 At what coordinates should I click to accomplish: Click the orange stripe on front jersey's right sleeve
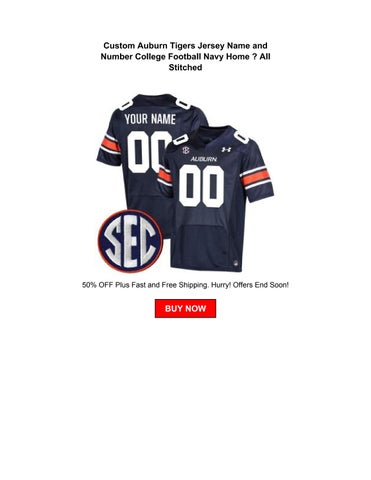pos(255,178)
